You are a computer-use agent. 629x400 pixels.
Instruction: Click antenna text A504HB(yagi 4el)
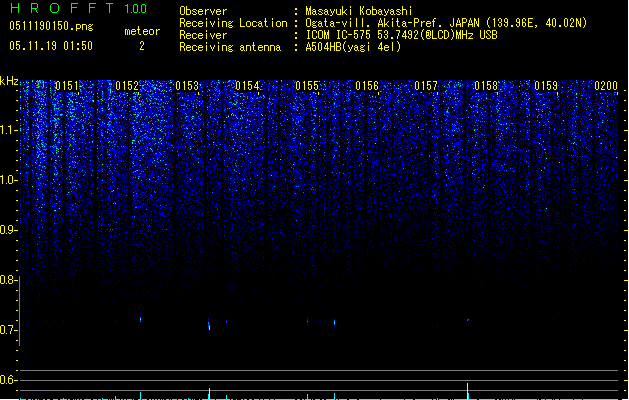click(x=353, y=47)
